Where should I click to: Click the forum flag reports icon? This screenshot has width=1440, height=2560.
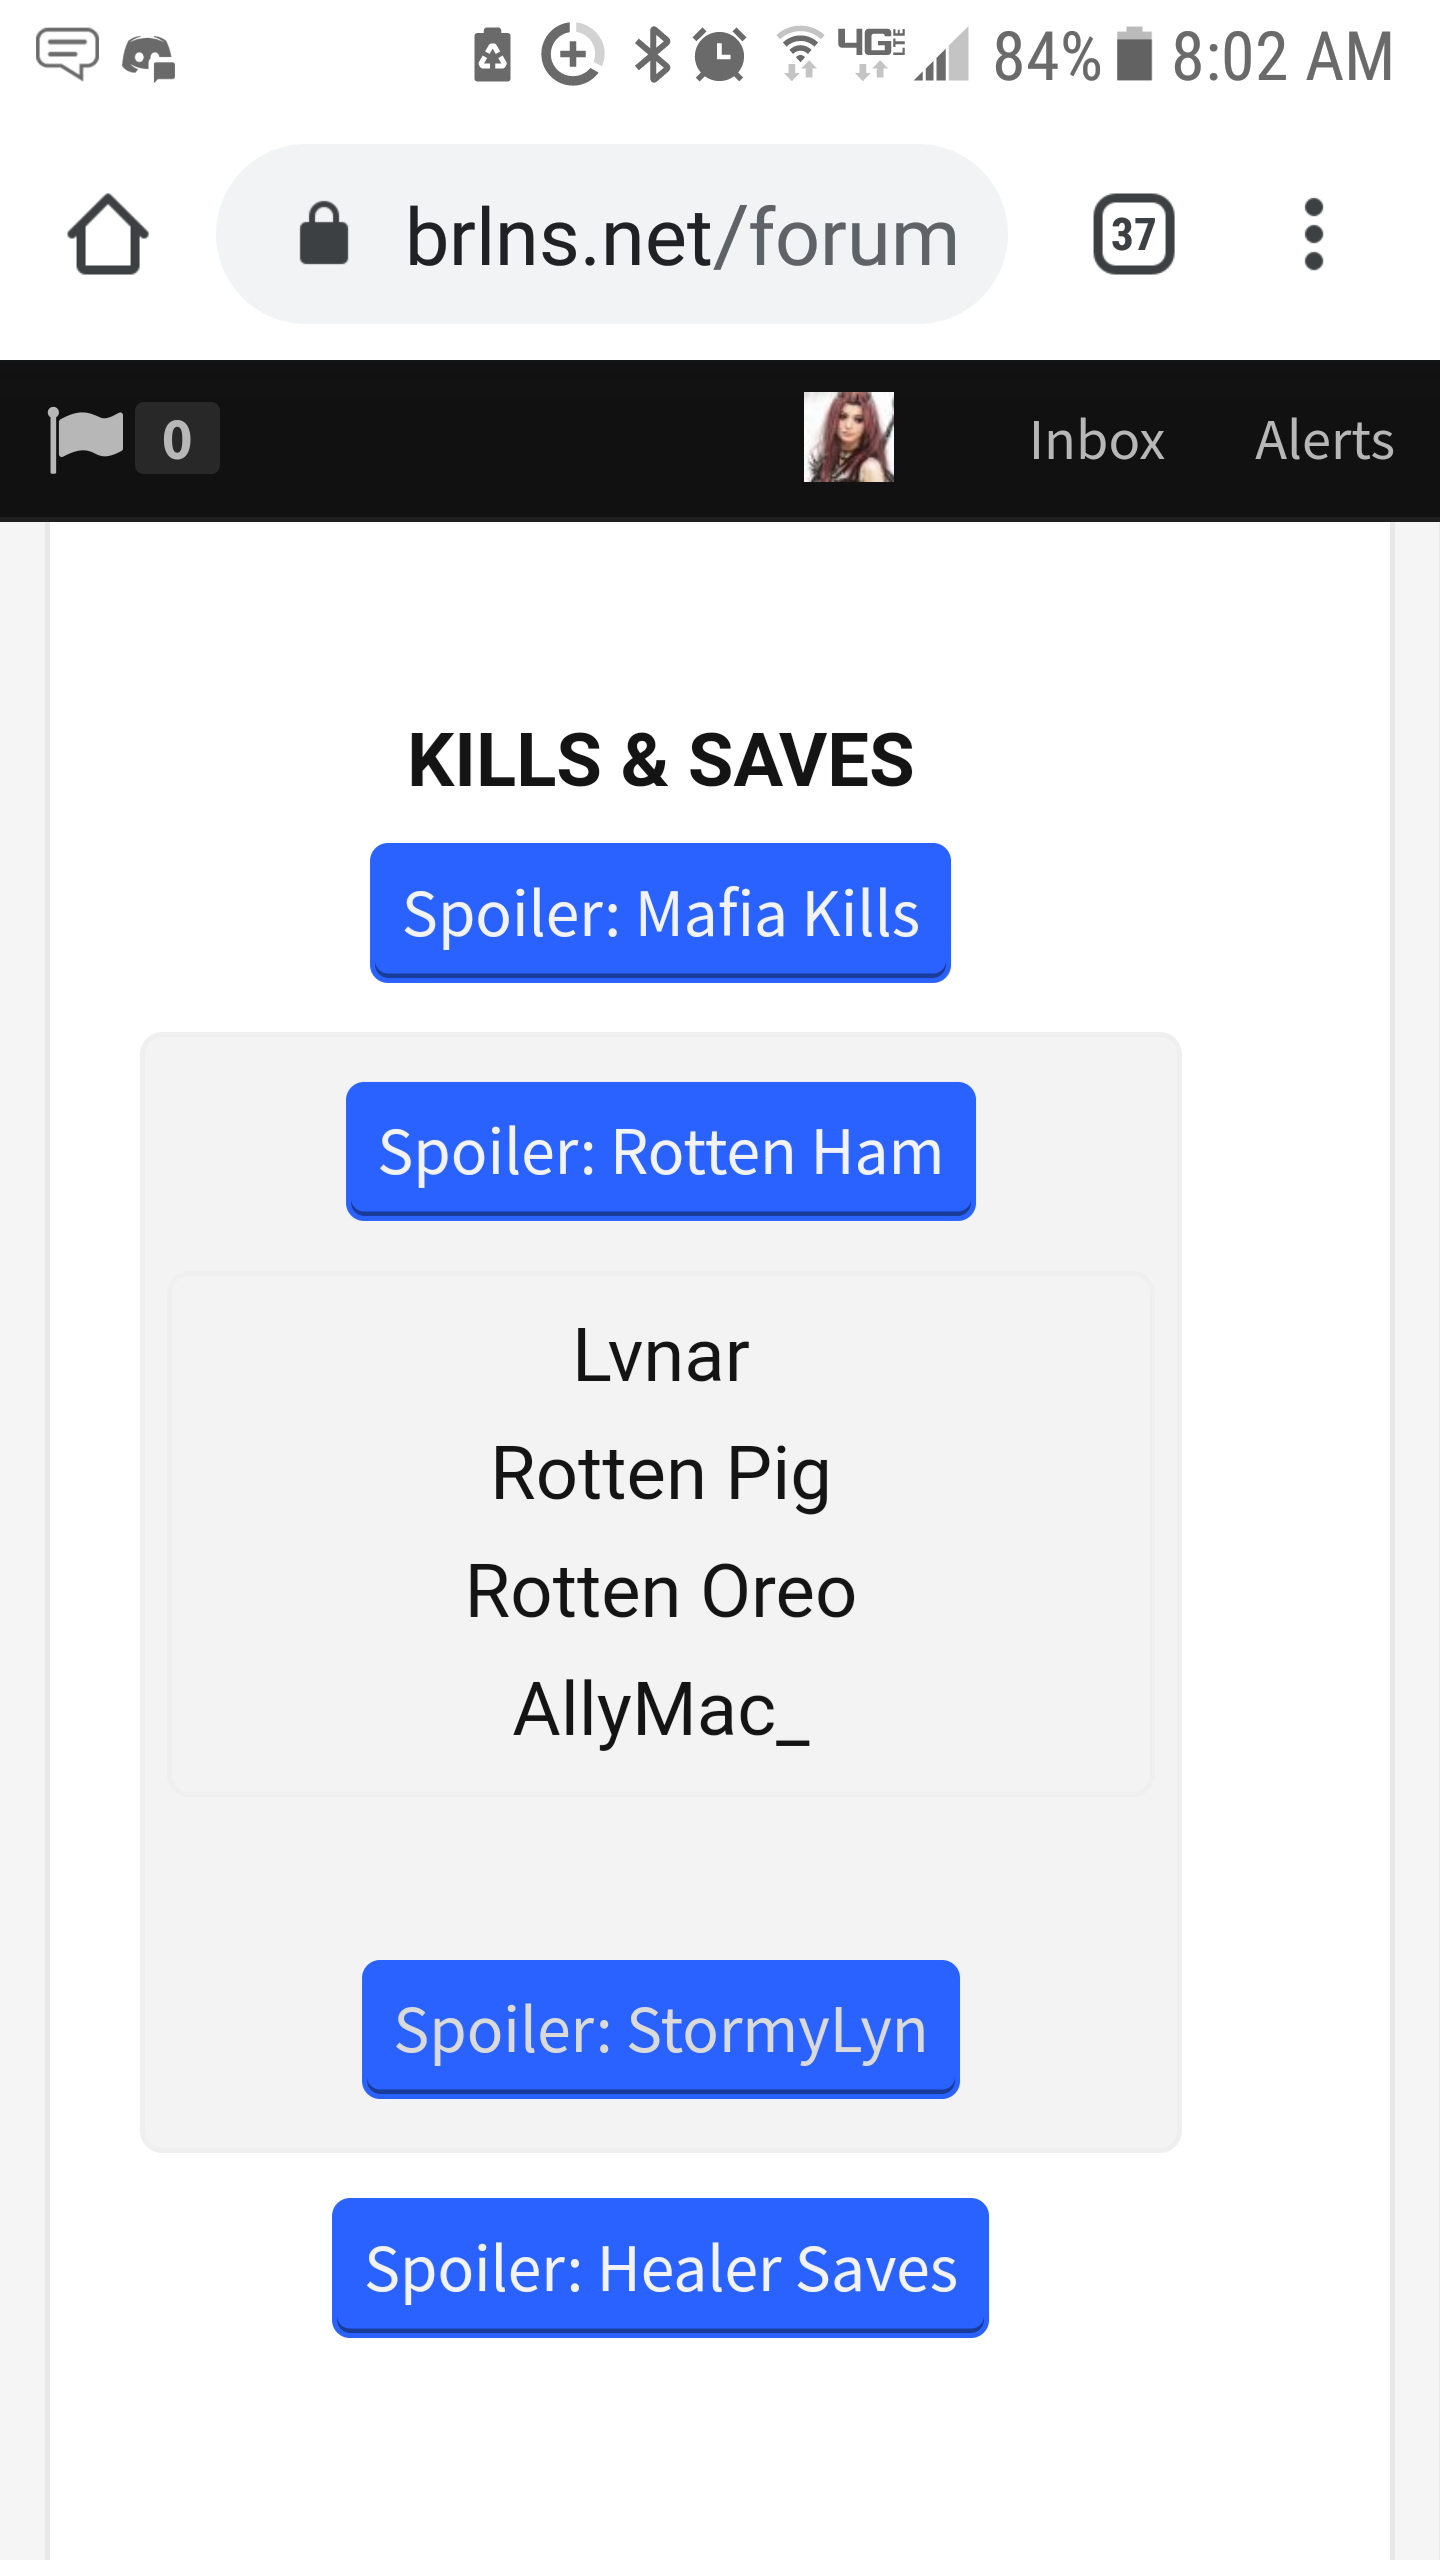(85, 439)
